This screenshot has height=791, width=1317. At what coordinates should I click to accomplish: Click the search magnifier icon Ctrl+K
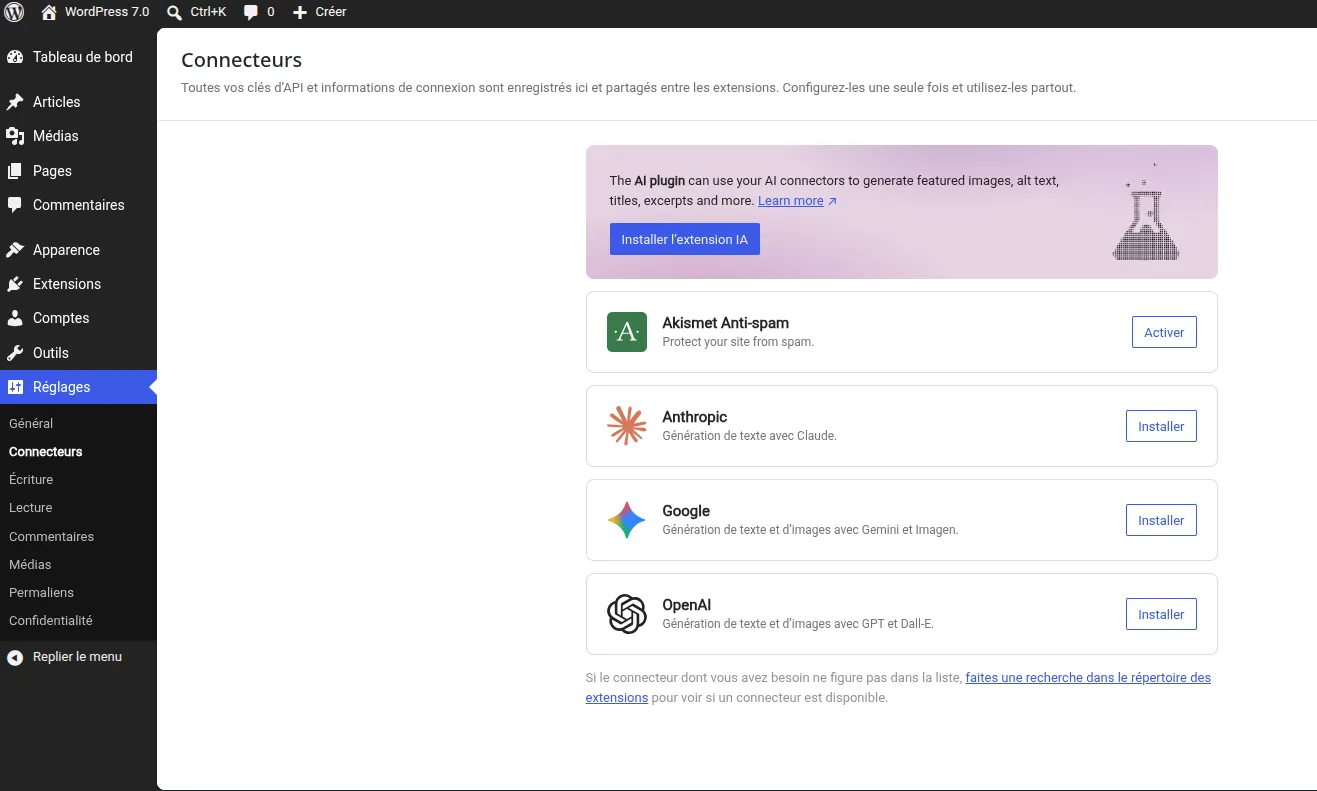pyautogui.click(x=174, y=12)
